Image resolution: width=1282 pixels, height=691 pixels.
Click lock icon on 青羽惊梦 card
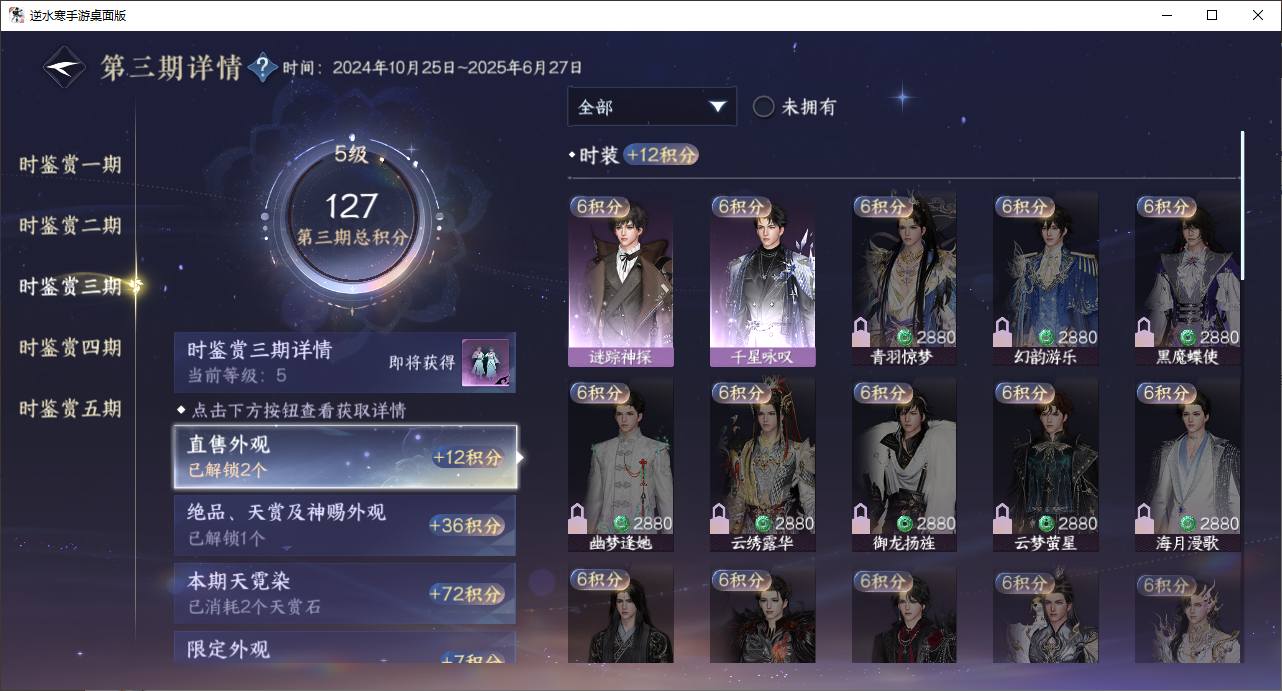click(x=860, y=332)
